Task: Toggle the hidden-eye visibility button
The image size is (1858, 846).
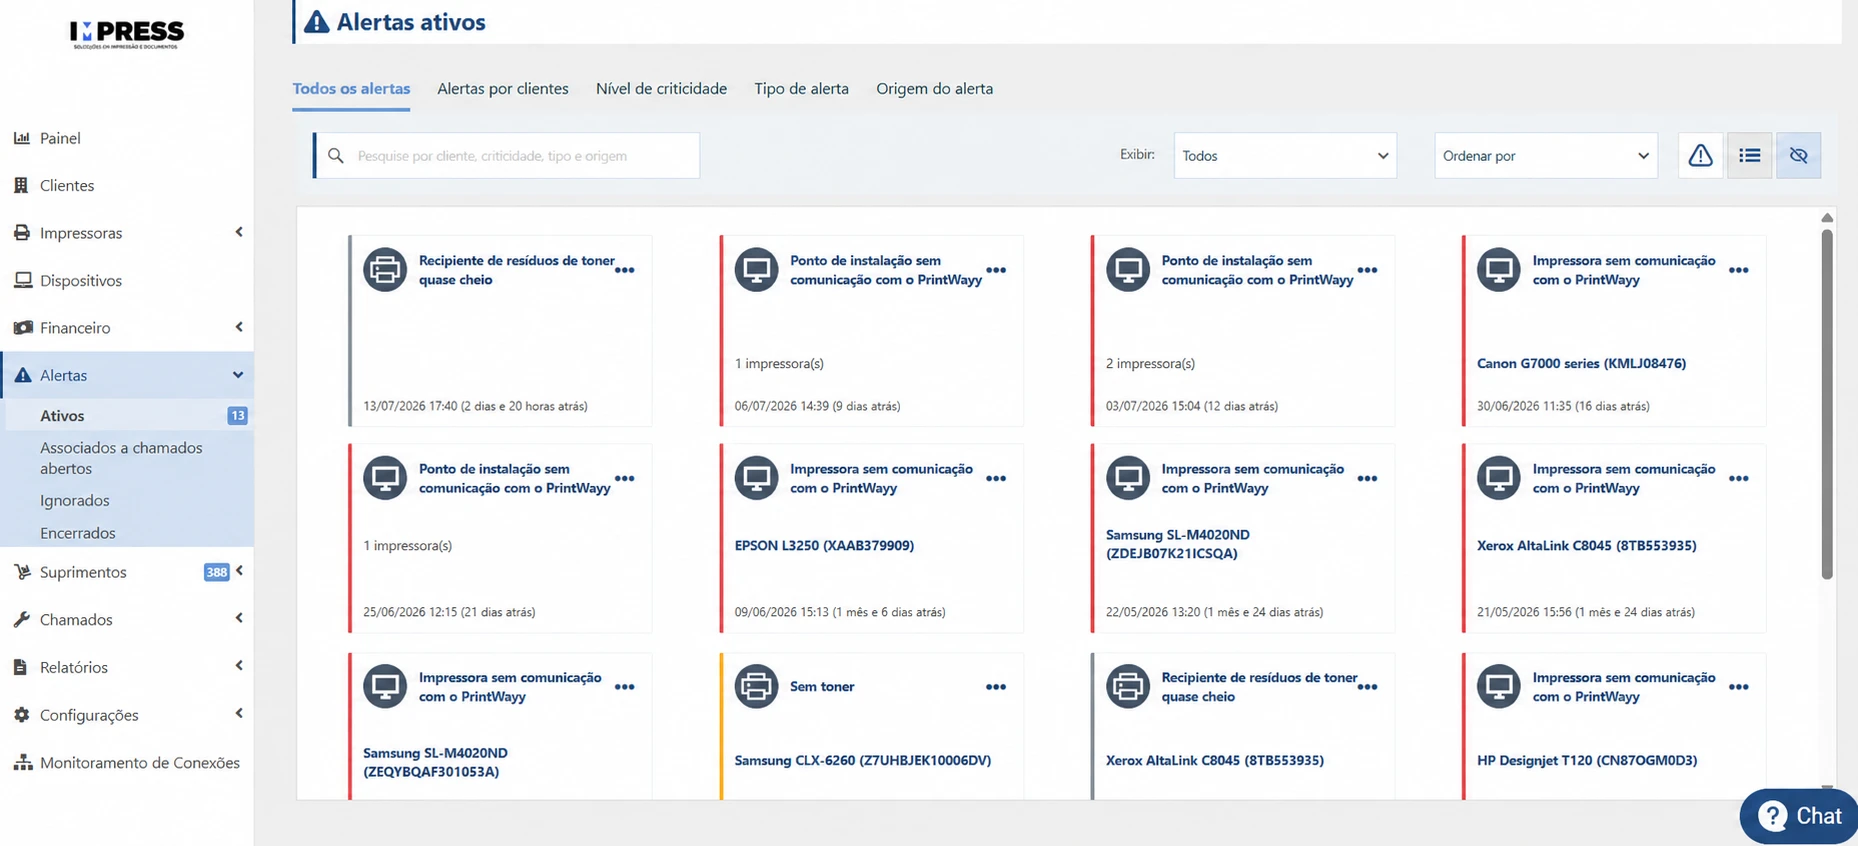Action: [1798, 155]
